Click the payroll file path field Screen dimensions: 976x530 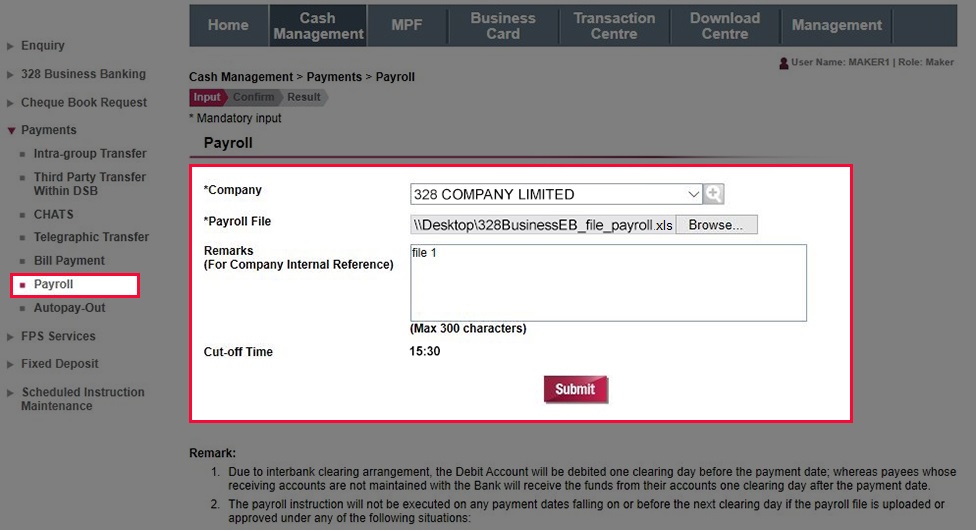[543, 225]
